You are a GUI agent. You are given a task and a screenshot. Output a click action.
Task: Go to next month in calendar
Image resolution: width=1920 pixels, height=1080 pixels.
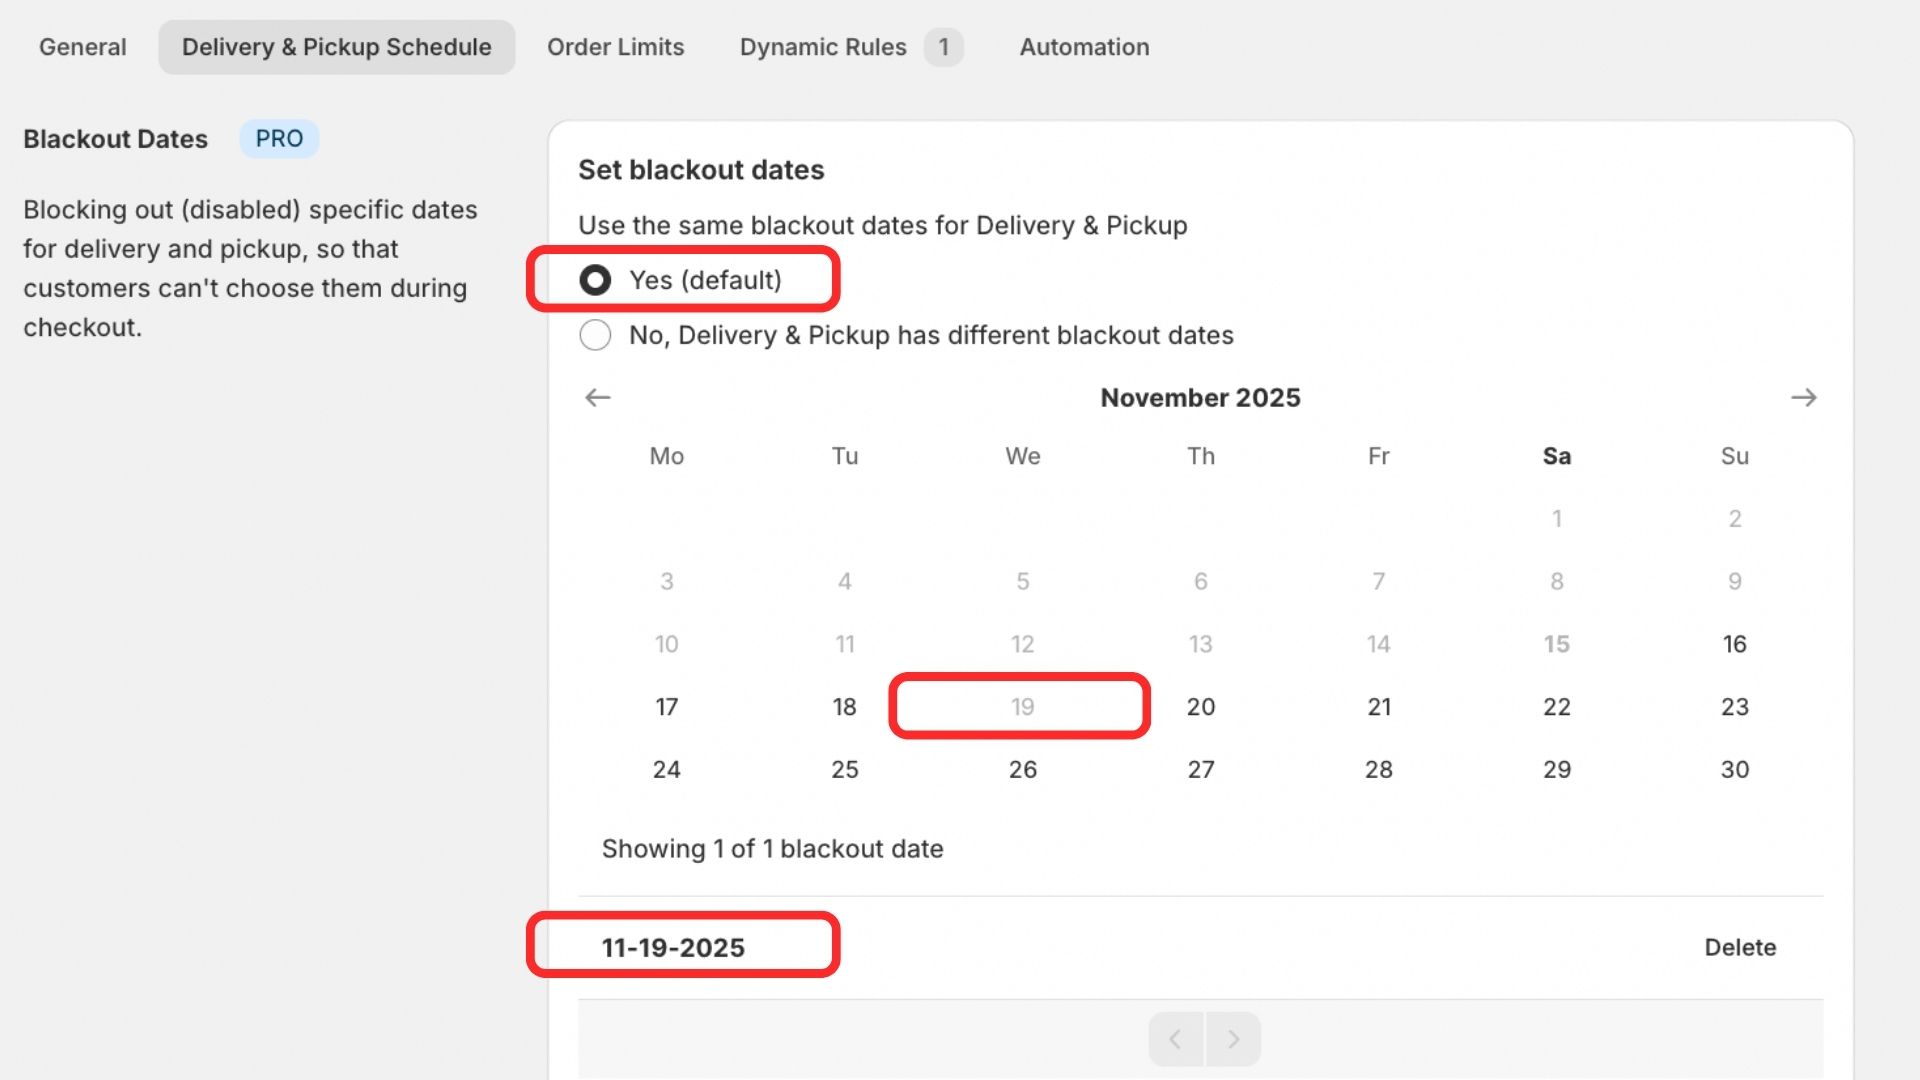tap(1803, 398)
